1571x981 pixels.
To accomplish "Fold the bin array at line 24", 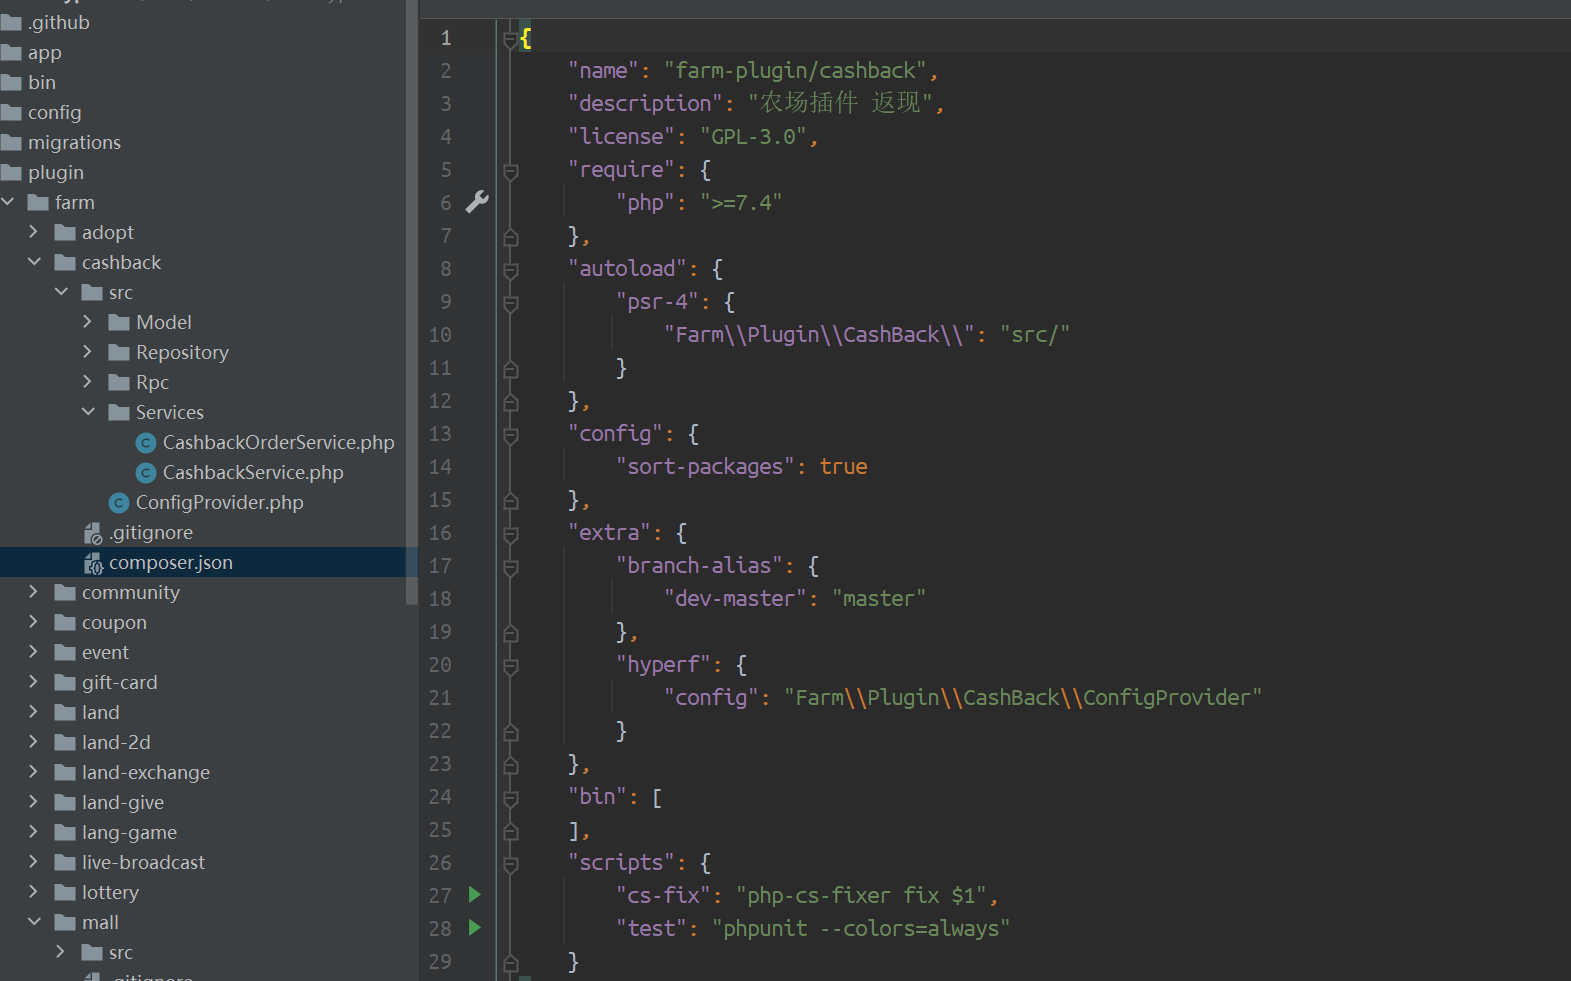I will coord(510,798).
